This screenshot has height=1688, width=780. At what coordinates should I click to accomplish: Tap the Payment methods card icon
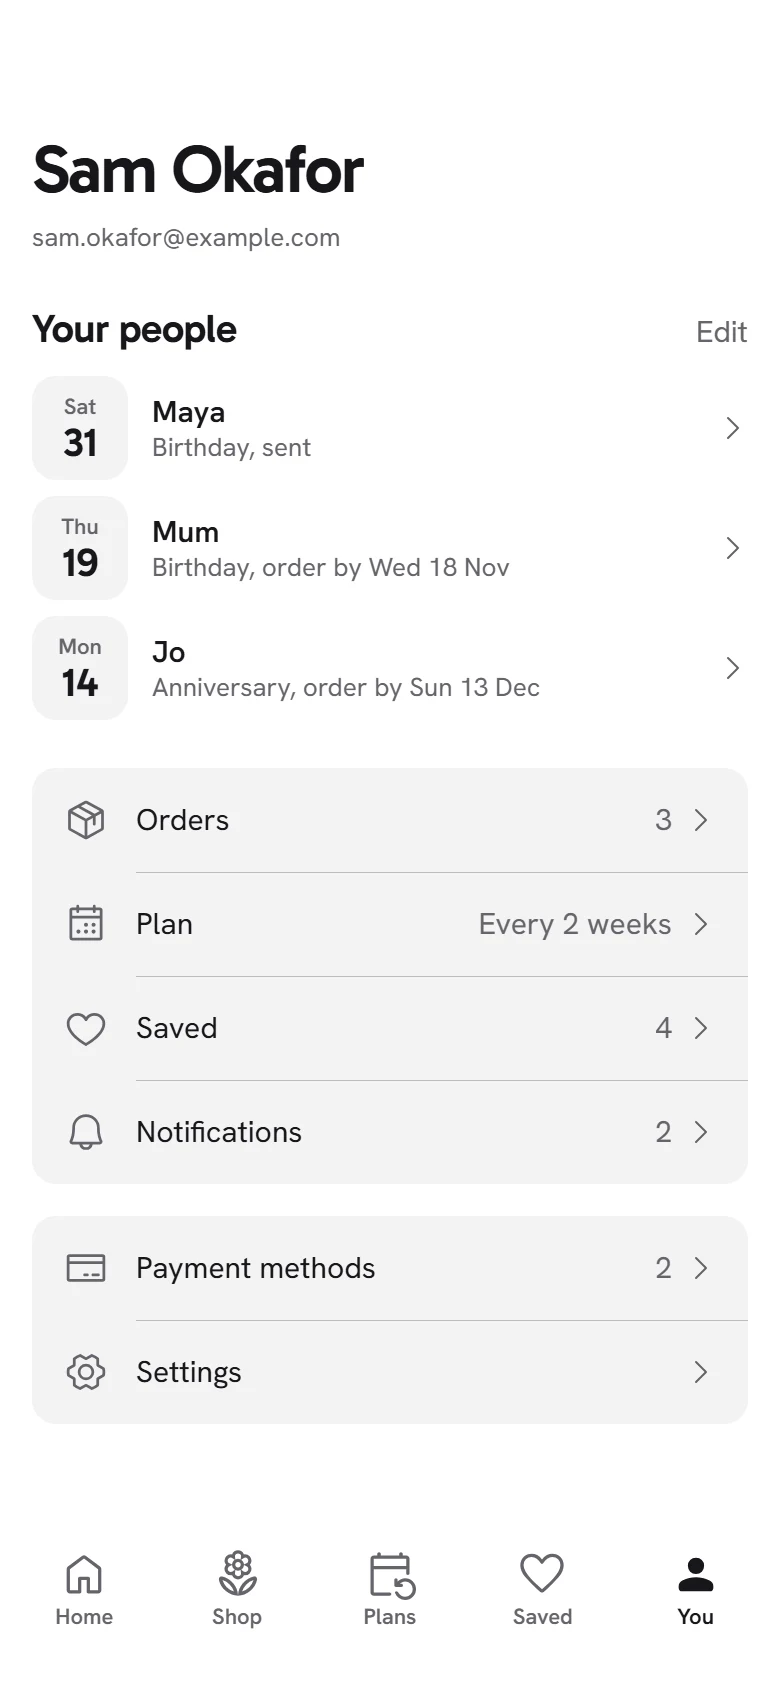click(86, 1268)
